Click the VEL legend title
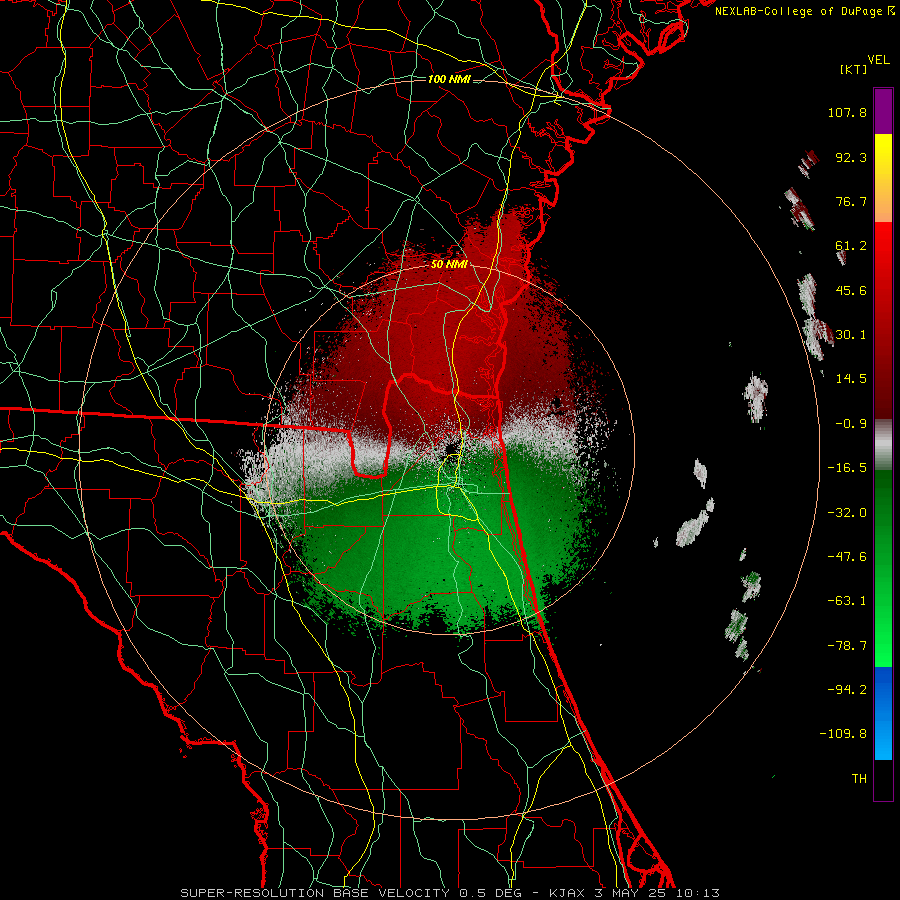The image size is (900, 900). click(x=879, y=60)
